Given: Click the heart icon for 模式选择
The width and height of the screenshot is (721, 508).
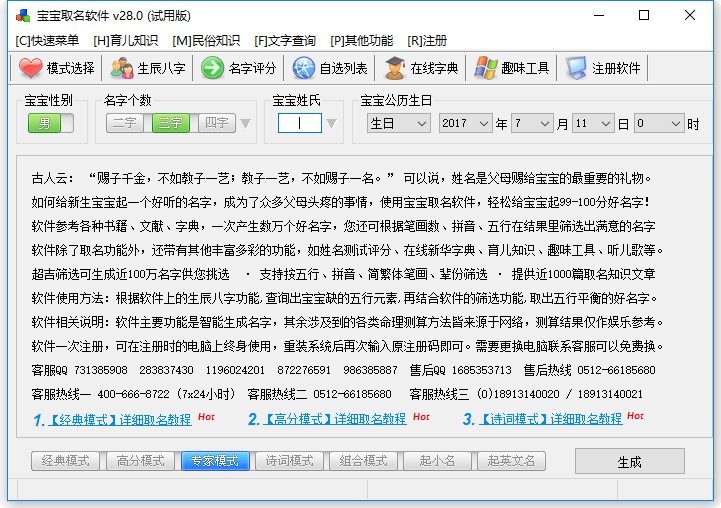Looking at the screenshot, I should [x=31, y=68].
